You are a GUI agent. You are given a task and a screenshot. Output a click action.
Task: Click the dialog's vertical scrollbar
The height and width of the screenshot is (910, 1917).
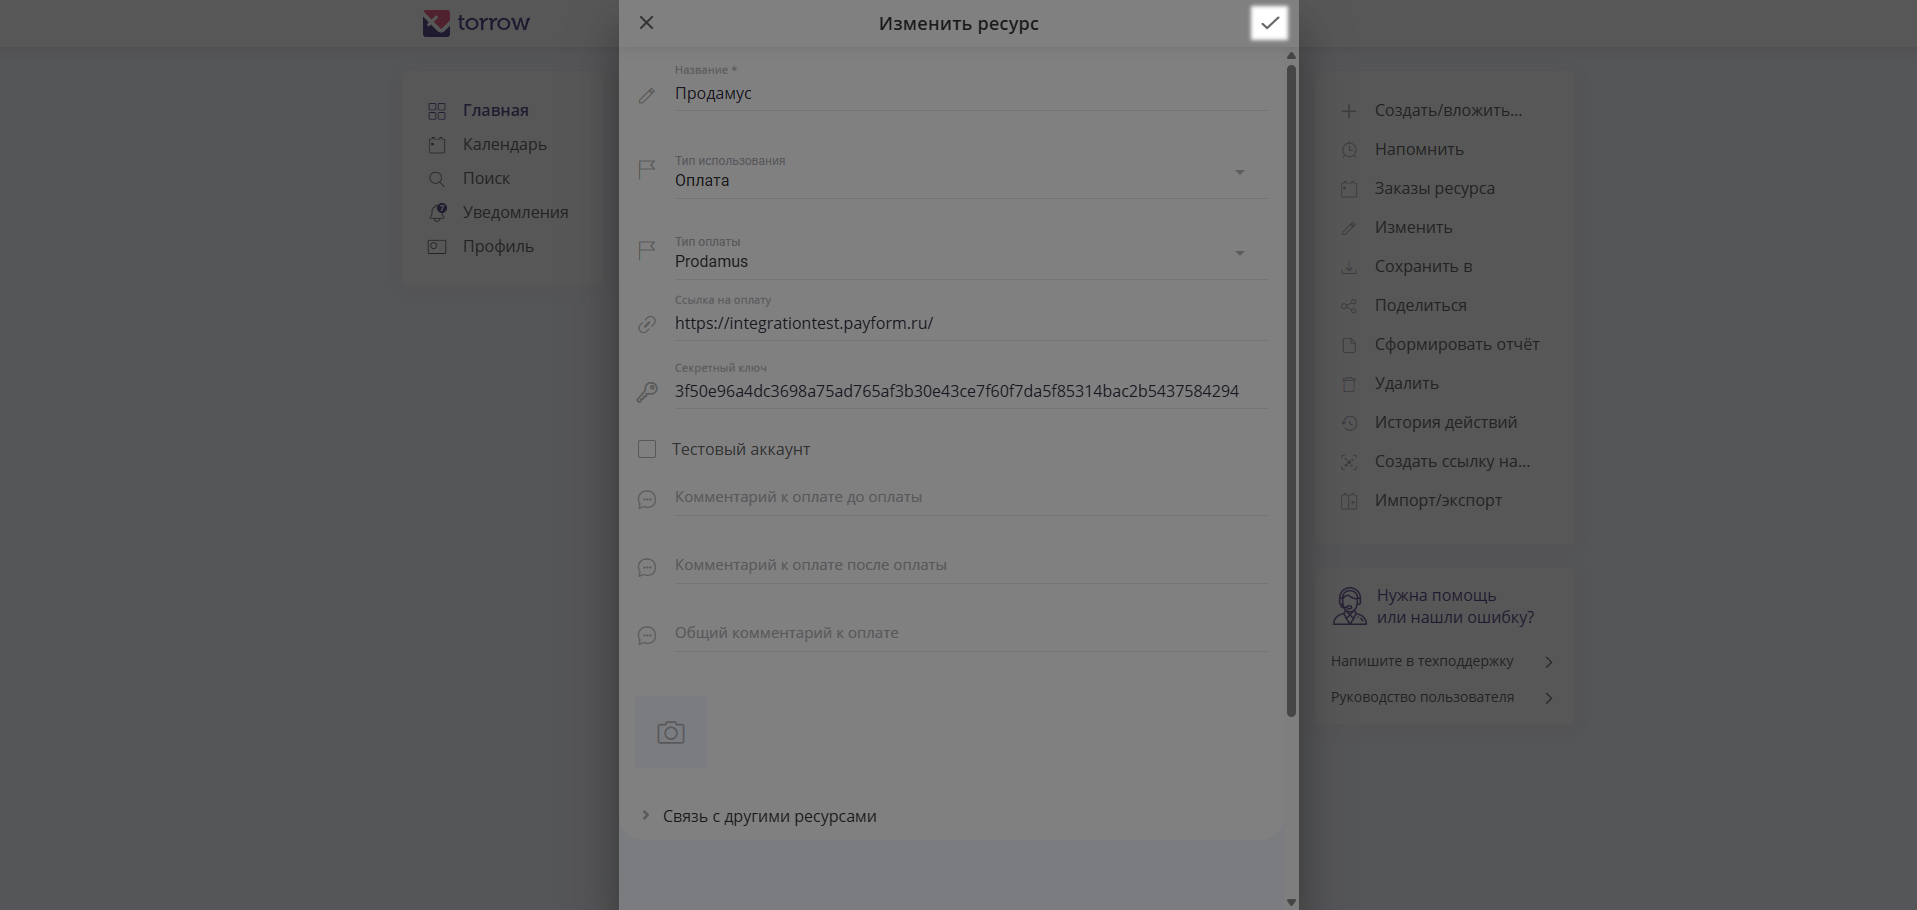[x=1291, y=390]
